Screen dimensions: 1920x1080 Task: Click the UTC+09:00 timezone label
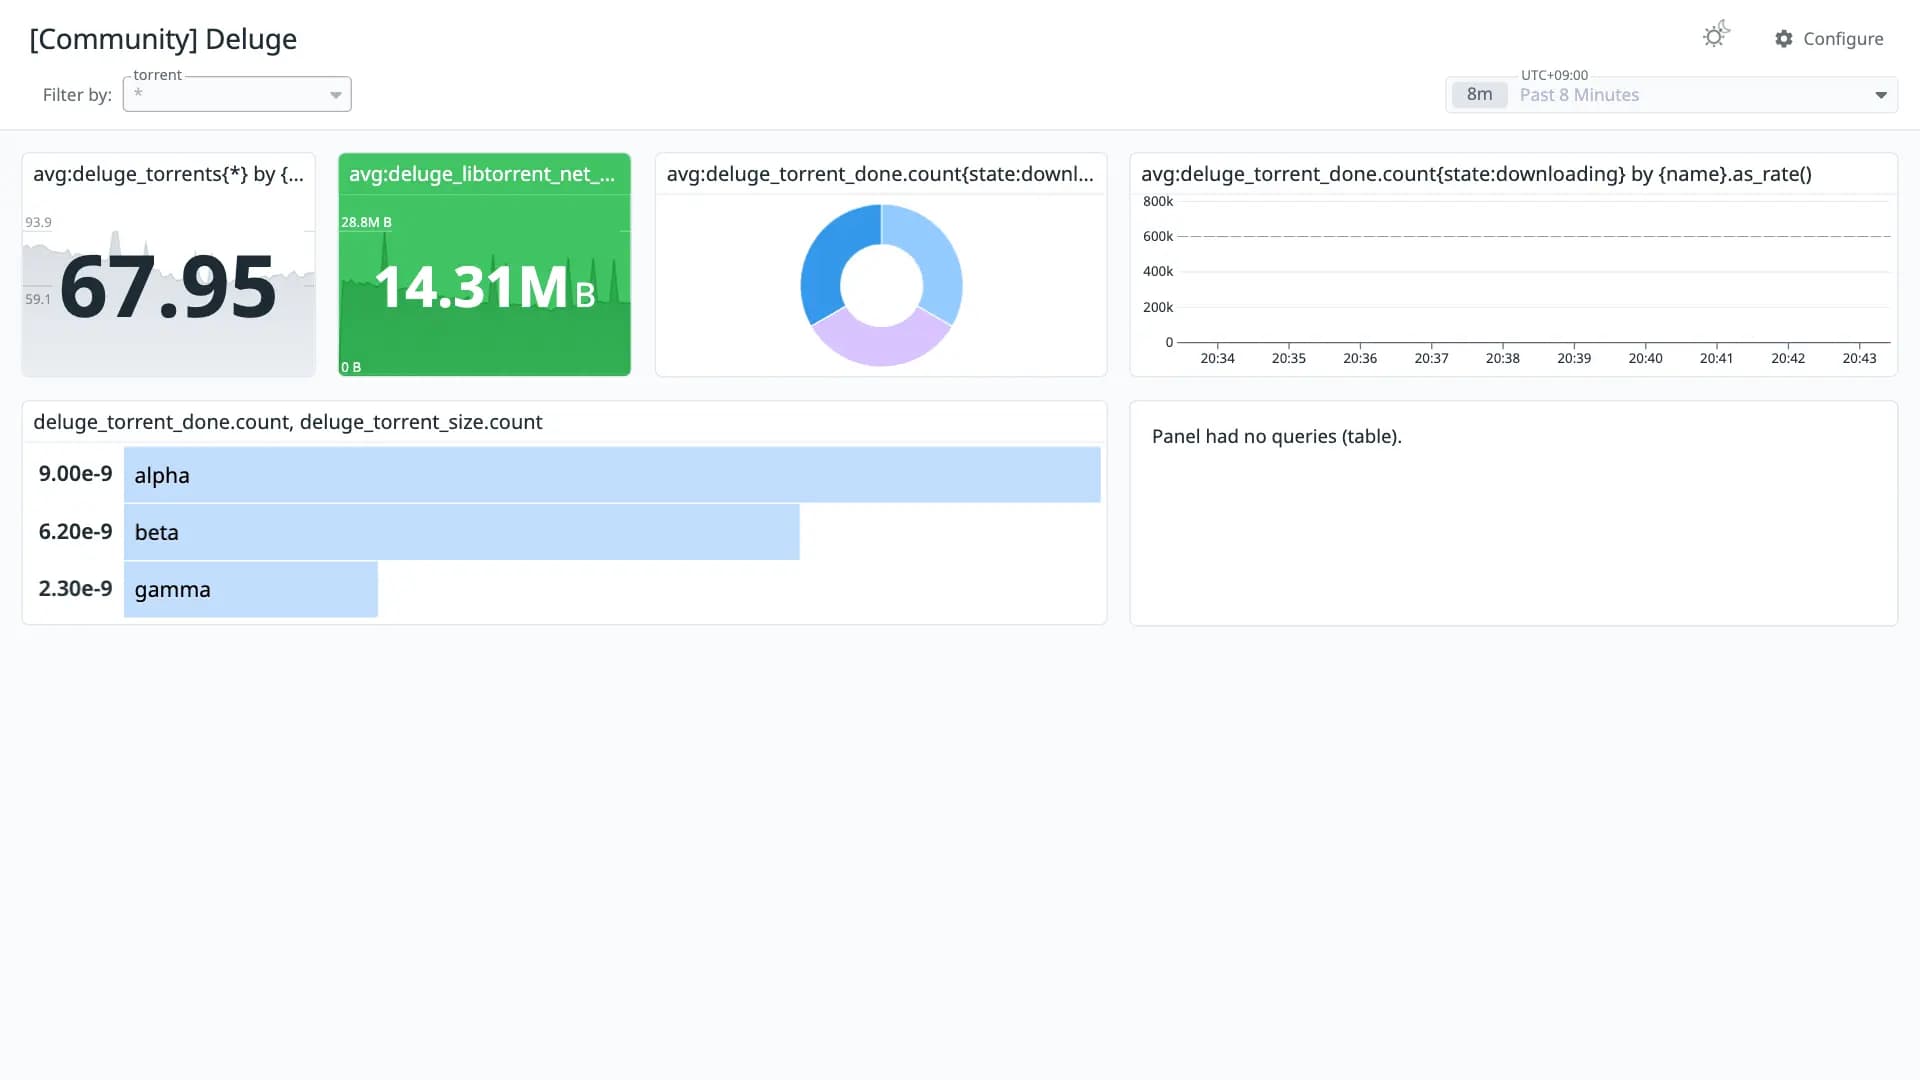pos(1554,75)
